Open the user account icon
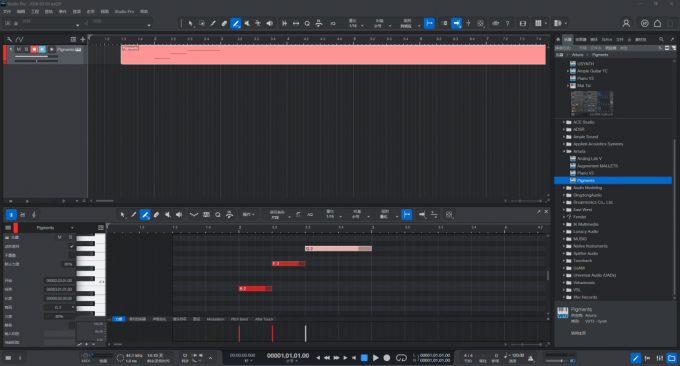 [626, 23]
